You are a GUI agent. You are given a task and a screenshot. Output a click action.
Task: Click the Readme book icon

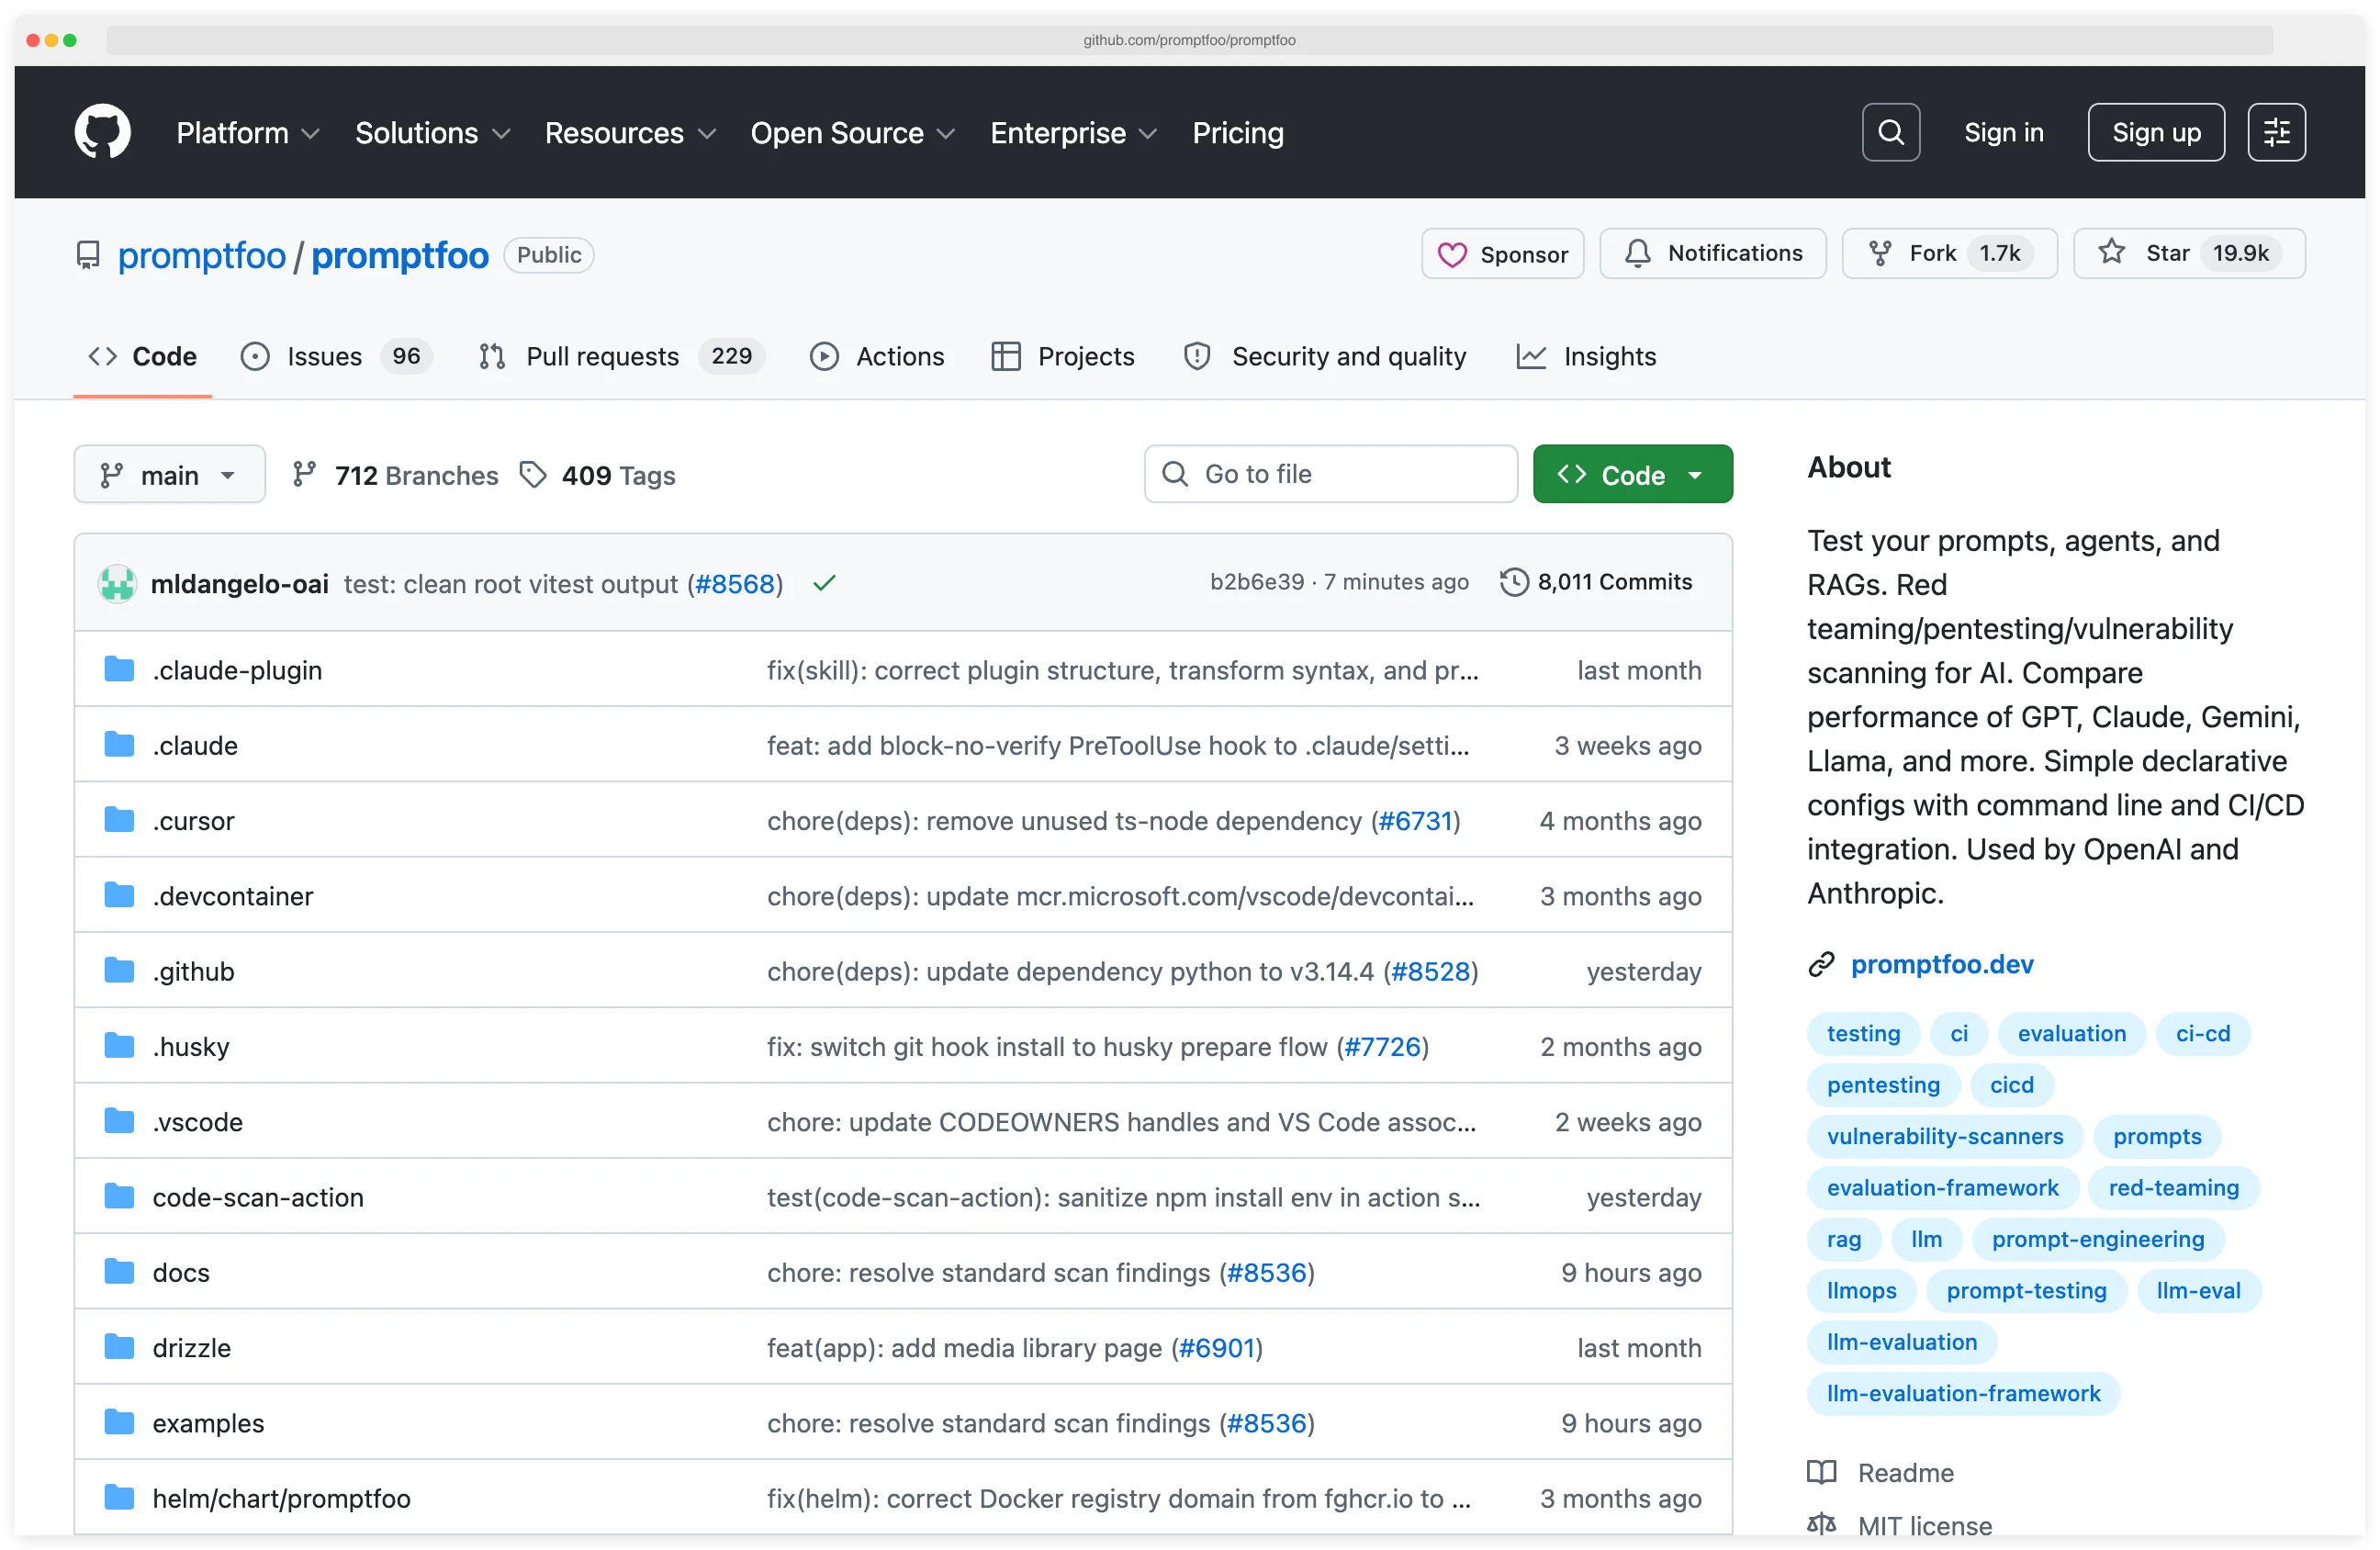(1821, 1472)
